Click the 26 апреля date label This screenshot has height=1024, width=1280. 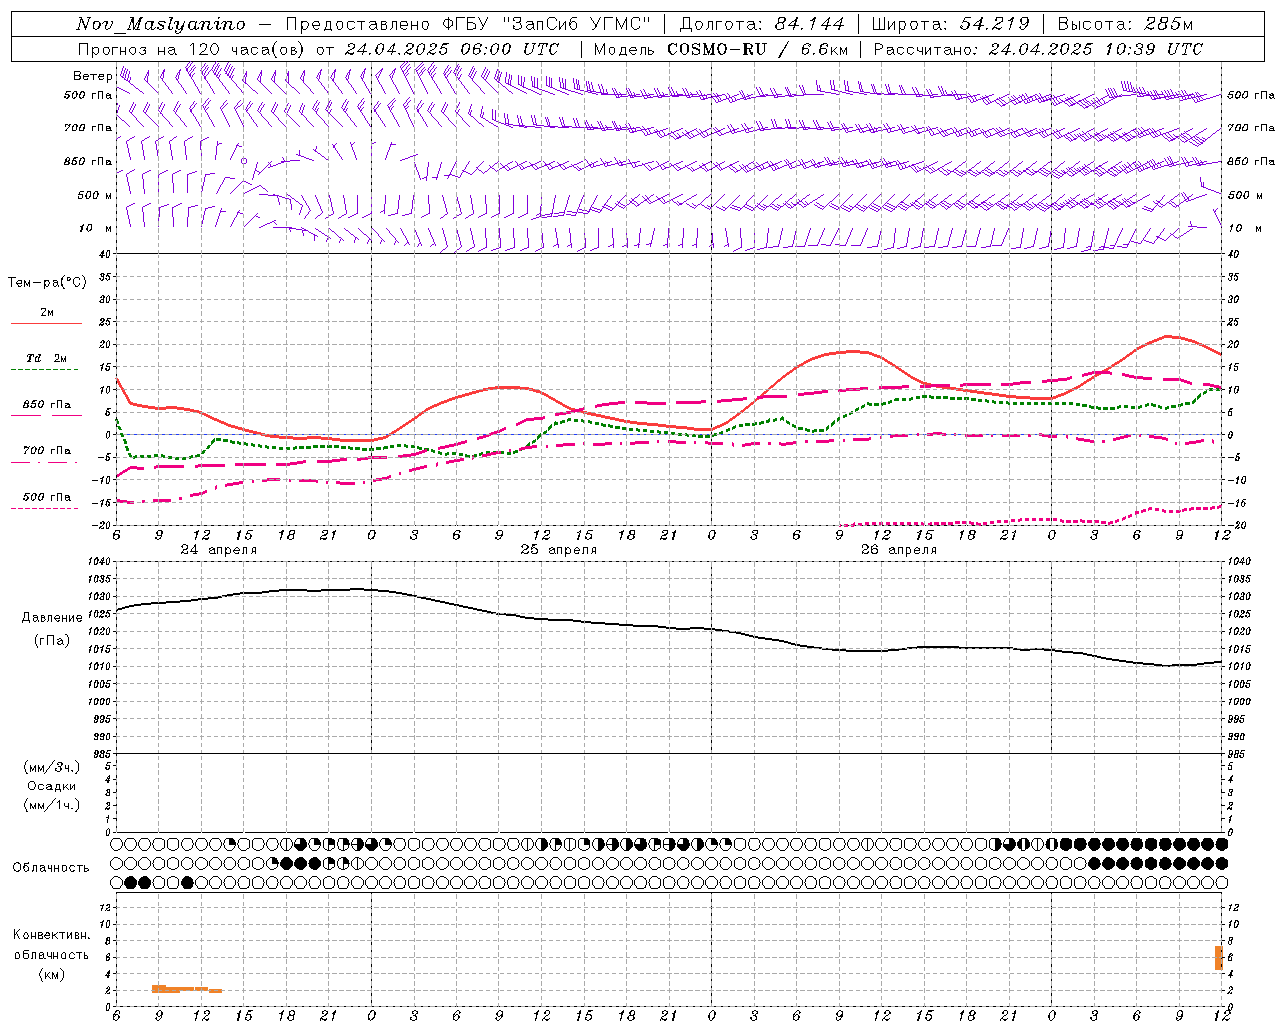click(x=898, y=550)
